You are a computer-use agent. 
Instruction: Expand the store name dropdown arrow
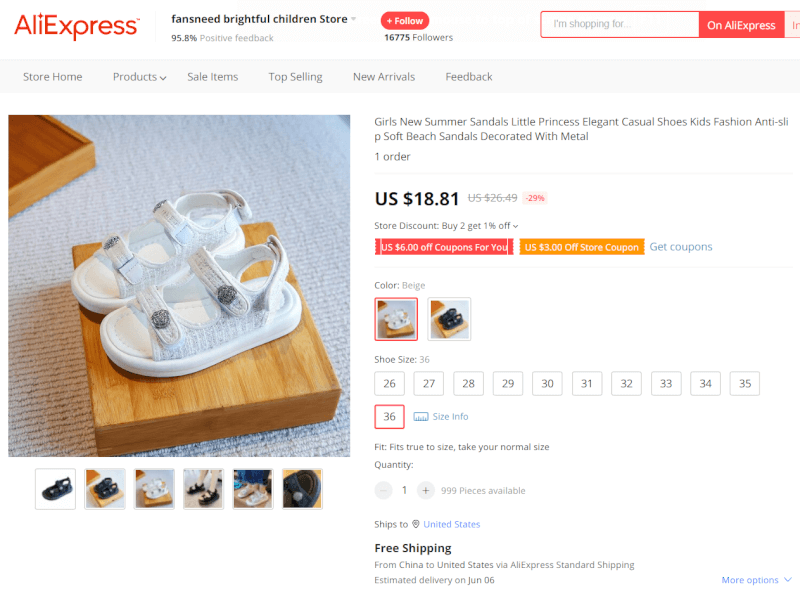pyautogui.click(x=354, y=19)
